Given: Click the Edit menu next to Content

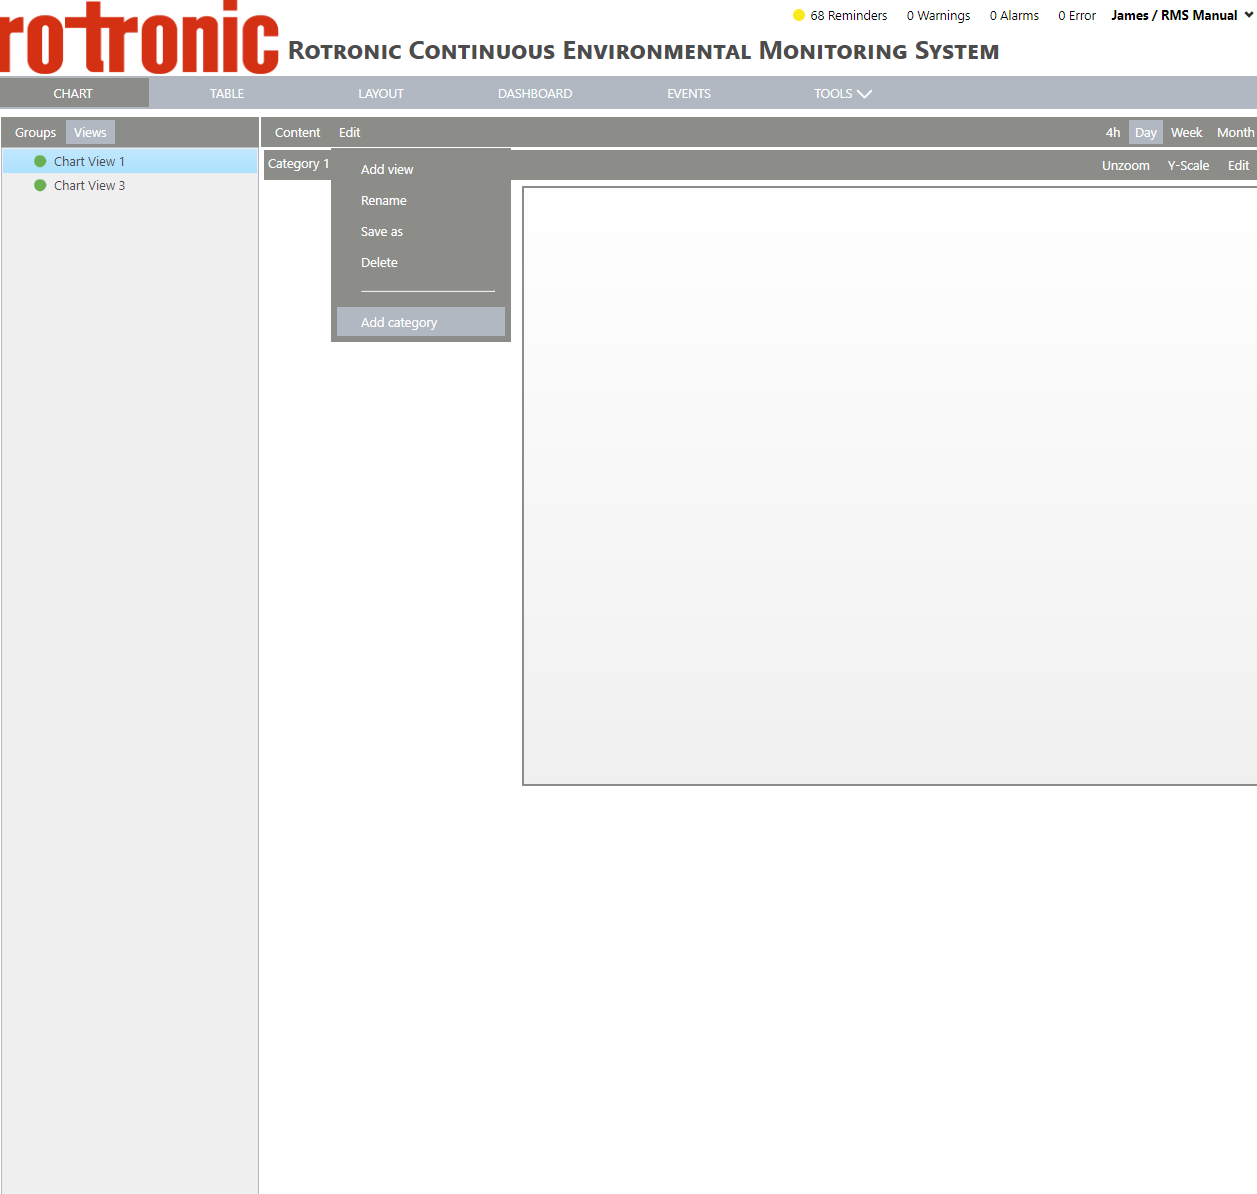Looking at the screenshot, I should [349, 132].
